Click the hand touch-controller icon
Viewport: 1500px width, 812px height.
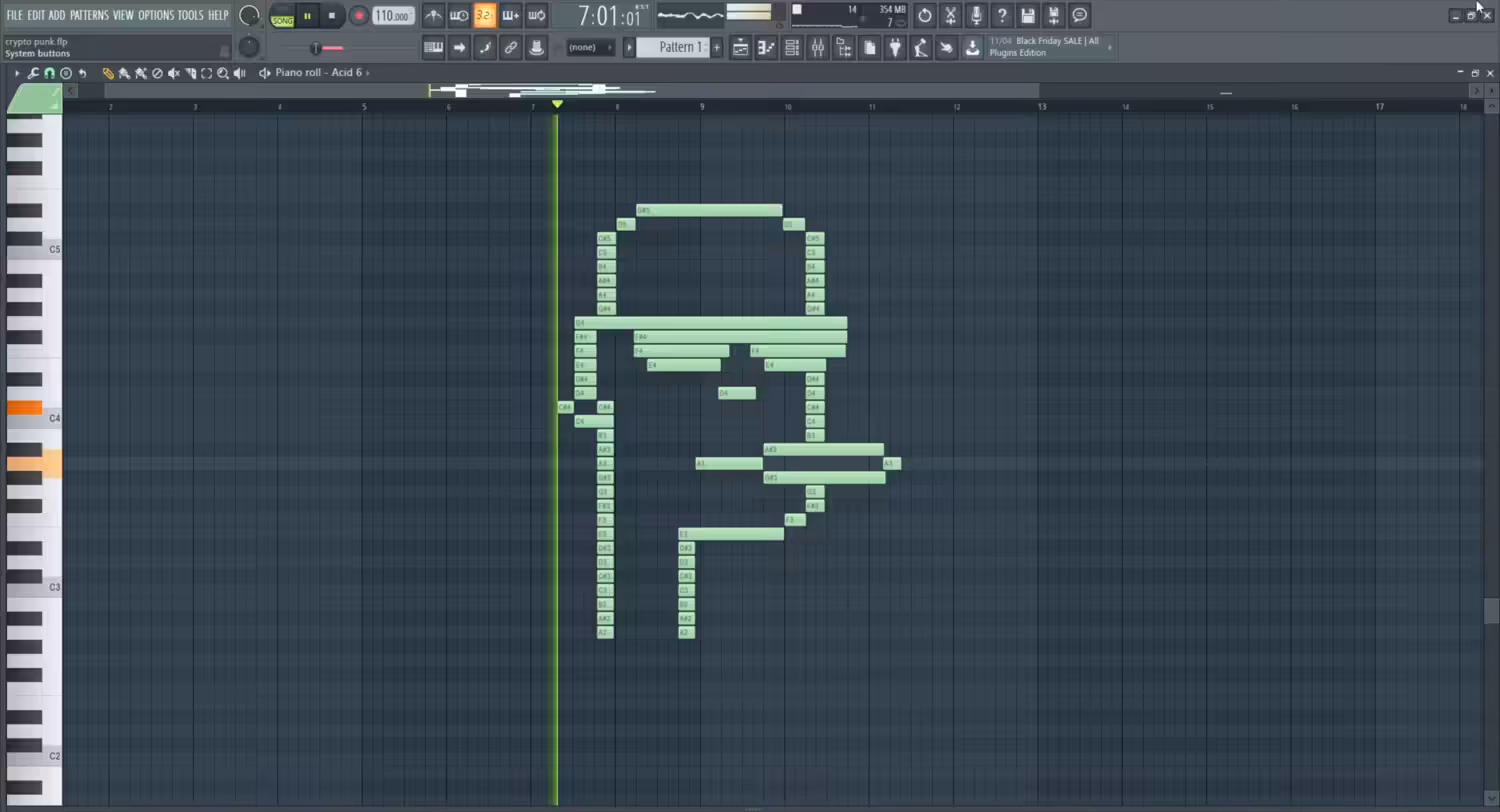tap(947, 47)
